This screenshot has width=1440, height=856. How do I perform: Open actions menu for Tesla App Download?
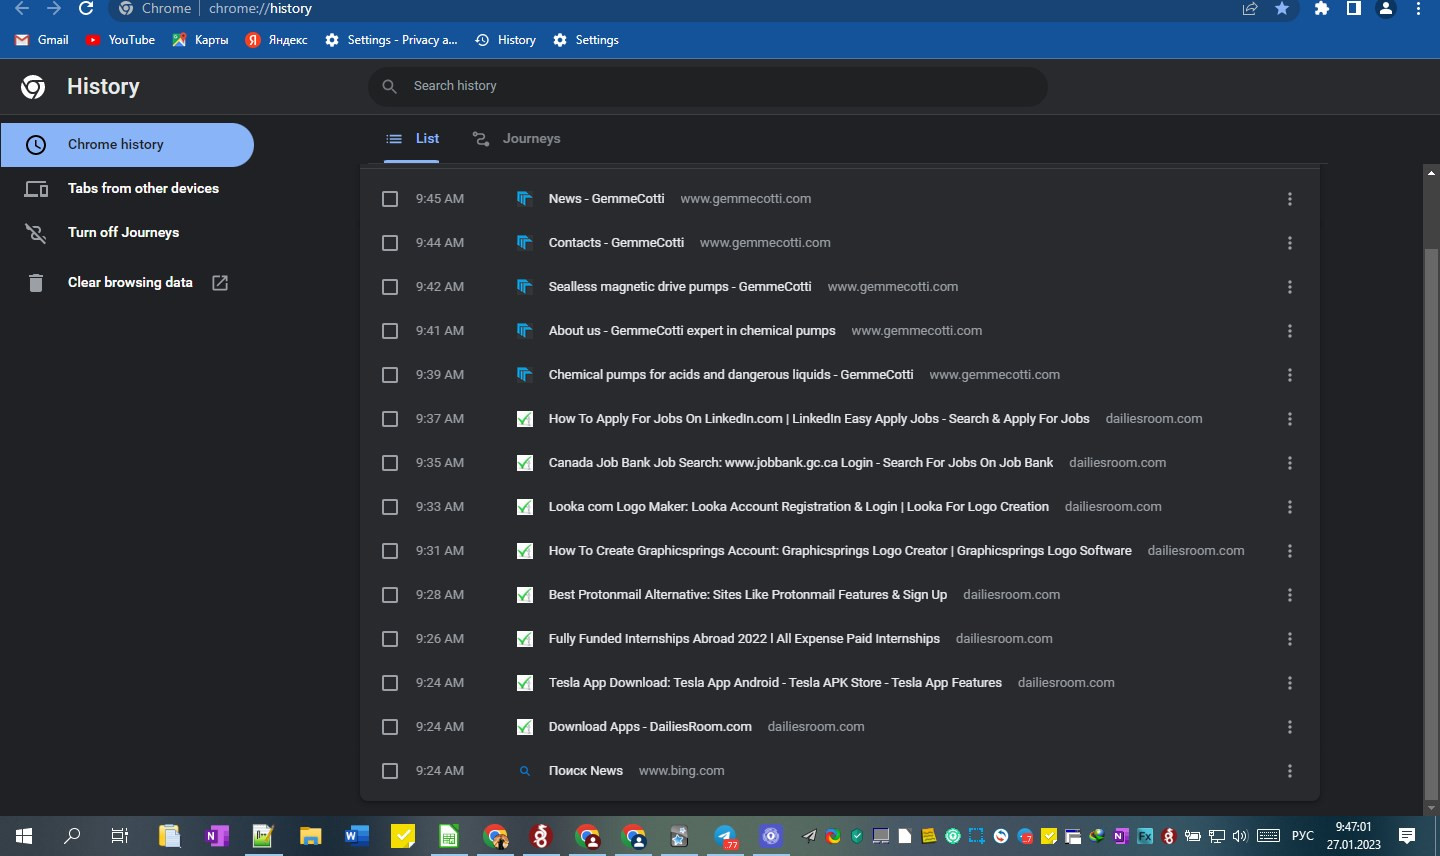coord(1290,683)
